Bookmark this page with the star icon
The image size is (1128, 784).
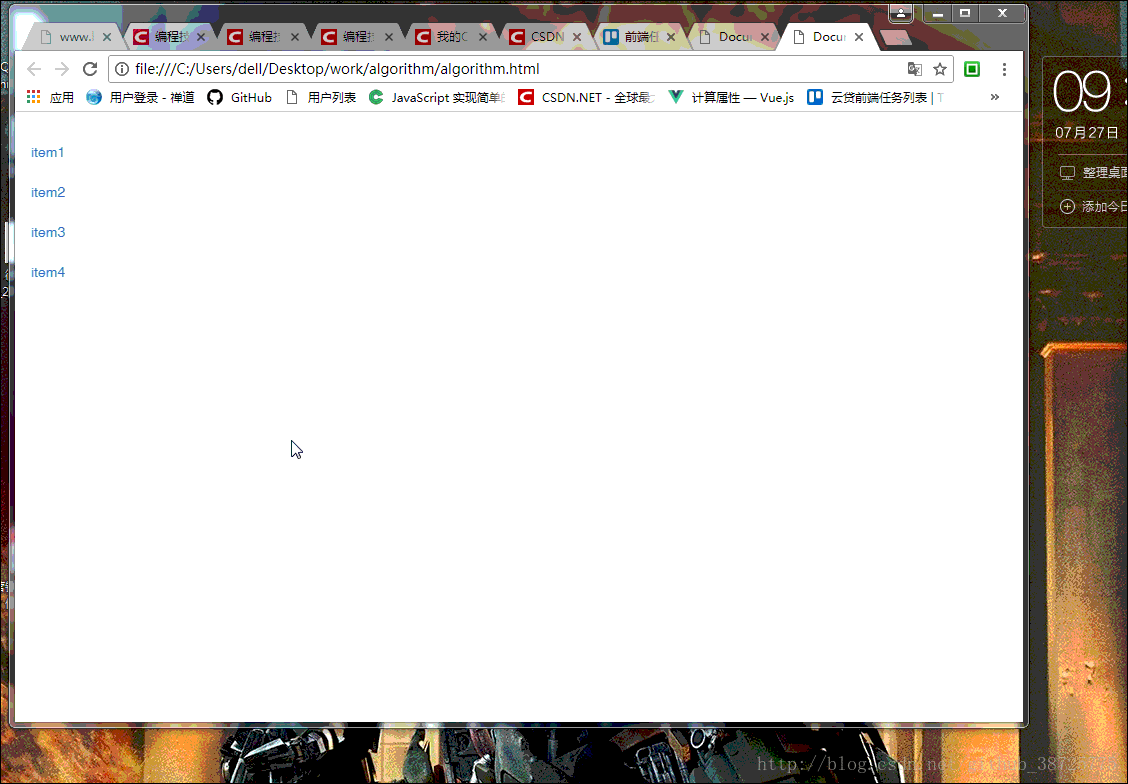(x=940, y=69)
